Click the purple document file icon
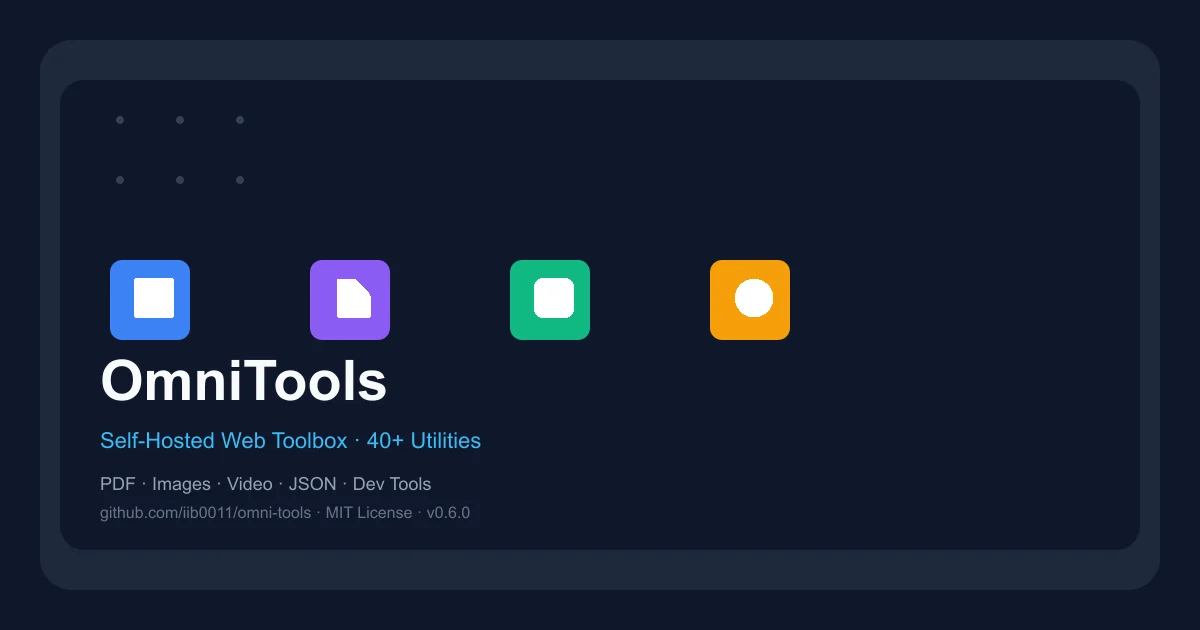The height and width of the screenshot is (630, 1200). coord(350,300)
